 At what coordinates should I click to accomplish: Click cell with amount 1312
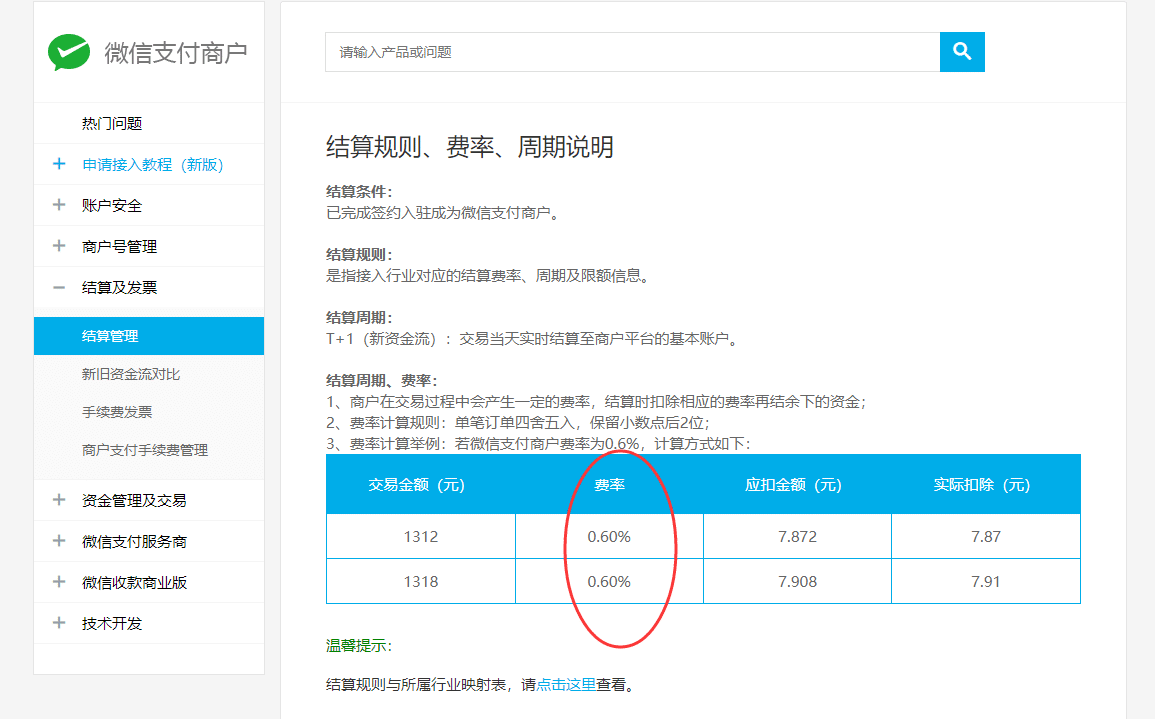coord(421,536)
